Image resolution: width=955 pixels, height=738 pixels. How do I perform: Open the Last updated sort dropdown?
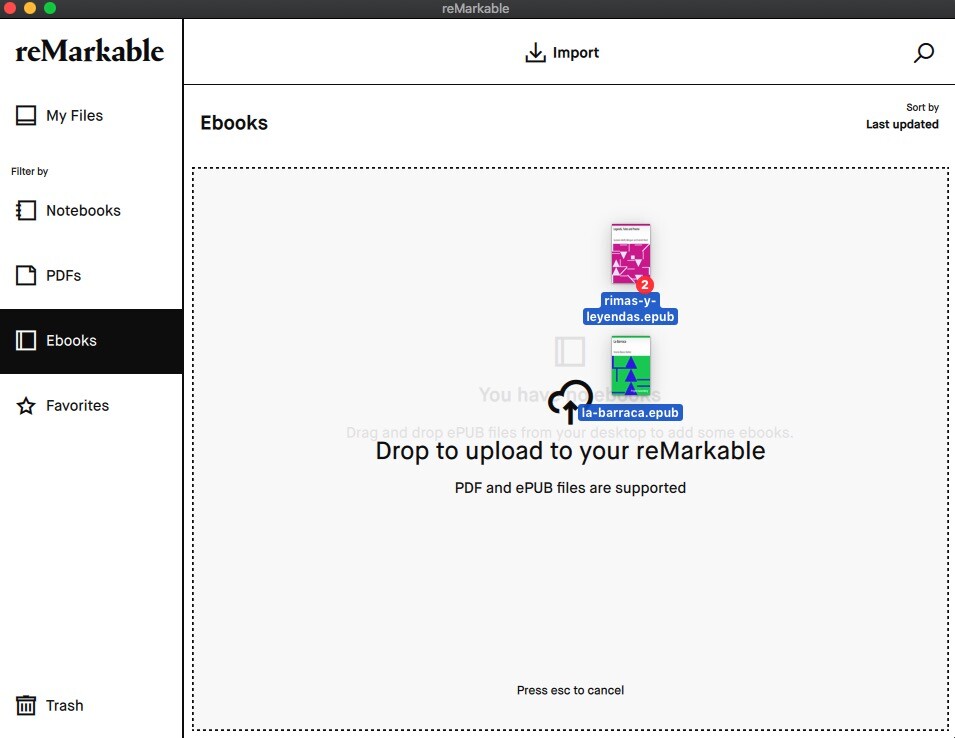point(901,124)
